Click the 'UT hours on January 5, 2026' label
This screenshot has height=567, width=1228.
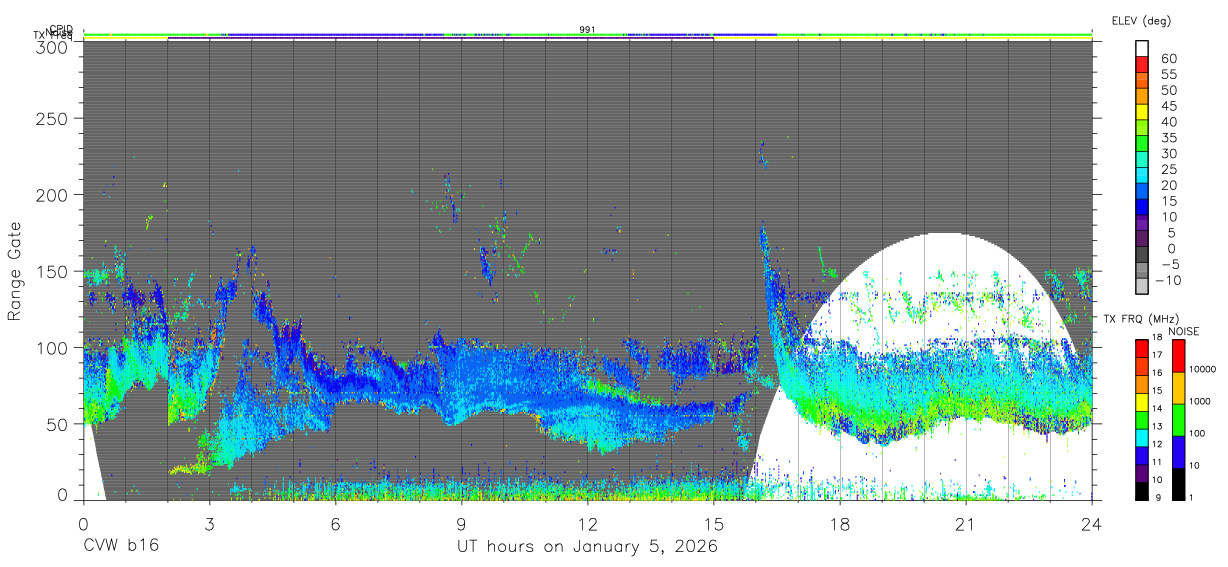coord(587,546)
